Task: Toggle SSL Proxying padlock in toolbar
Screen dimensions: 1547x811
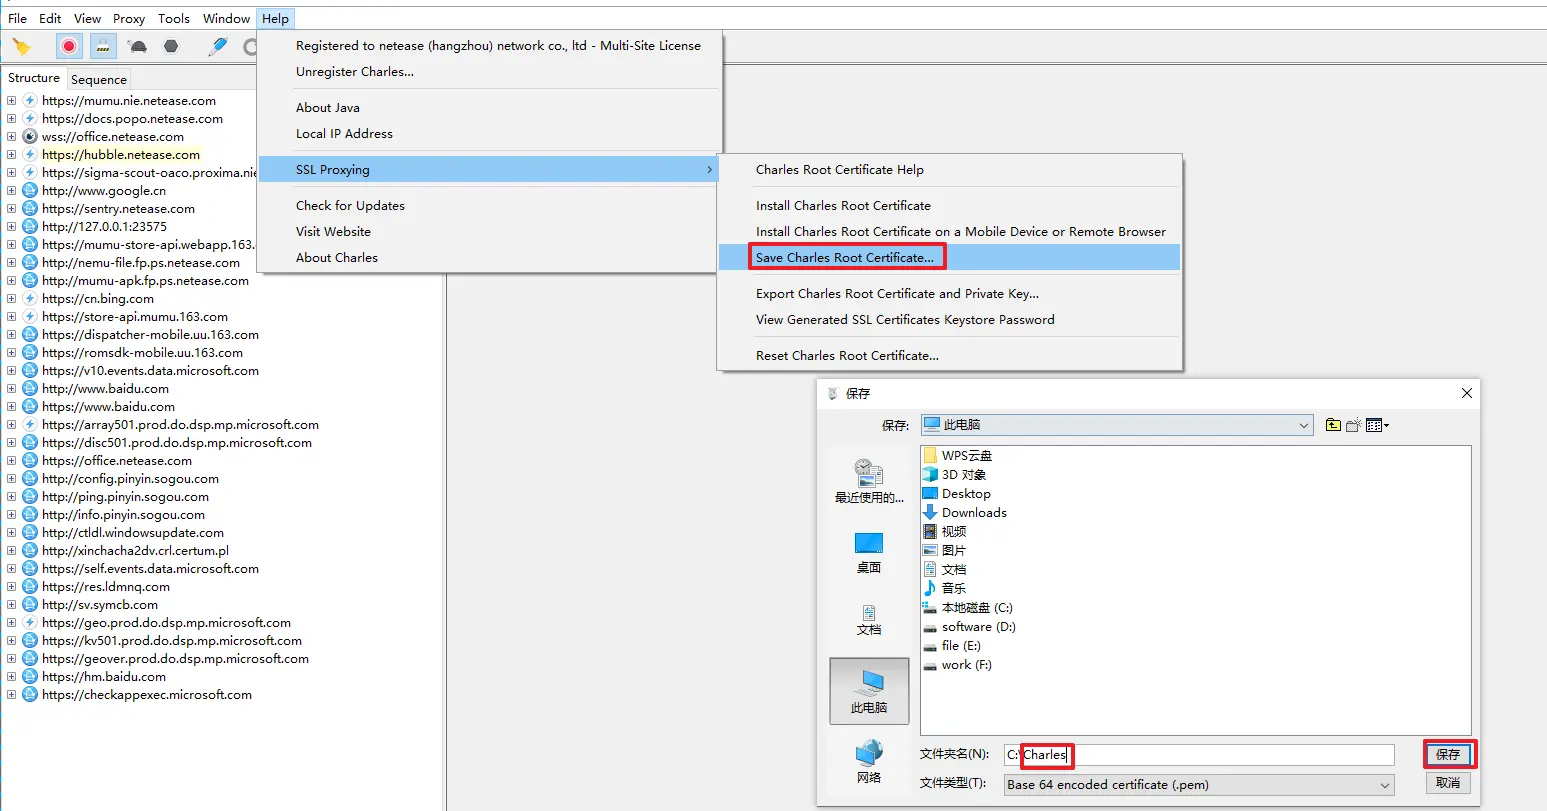Action: [x=103, y=46]
